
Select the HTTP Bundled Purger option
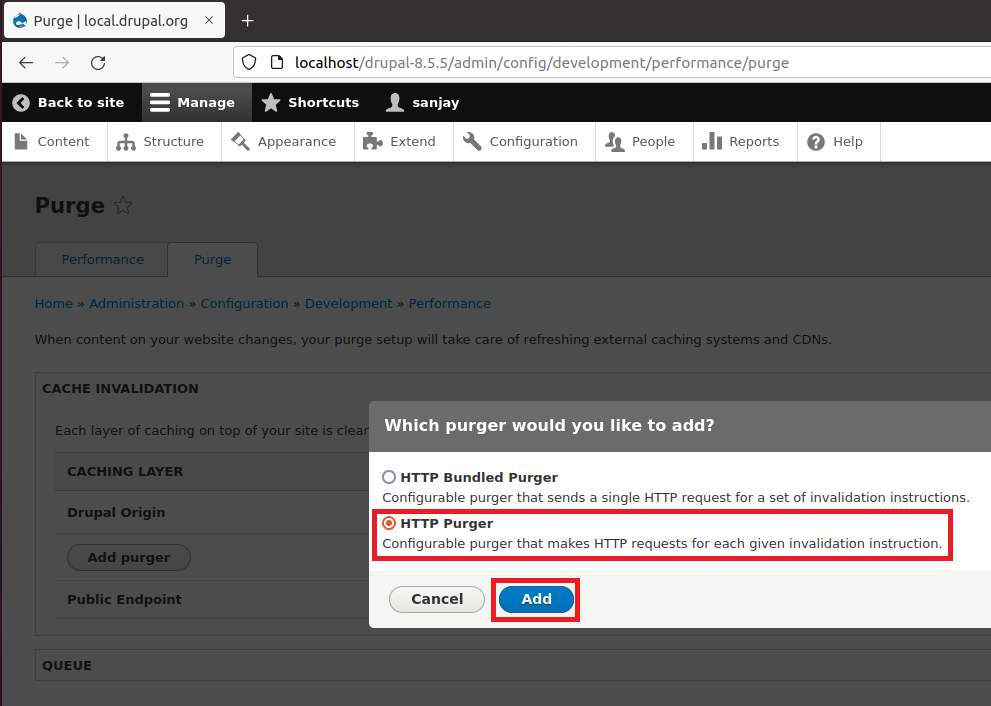(390, 478)
